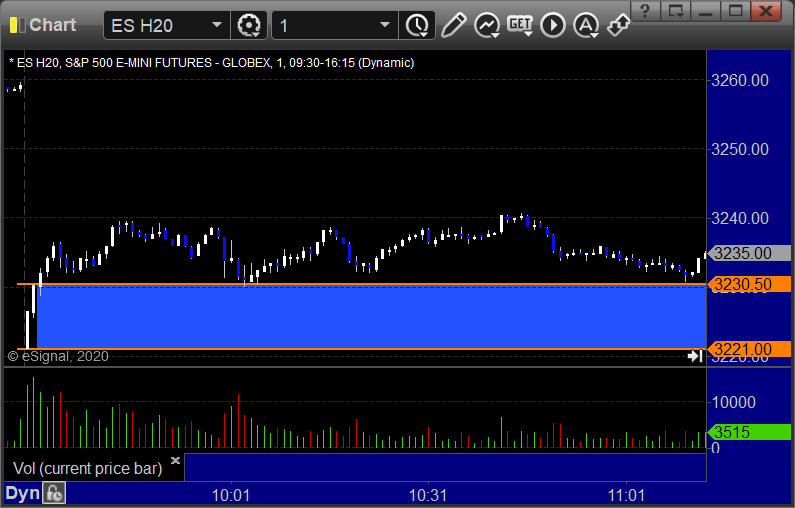This screenshot has height=508, width=795.
Task: Close the Vol current price bar study
Action: click(175, 461)
